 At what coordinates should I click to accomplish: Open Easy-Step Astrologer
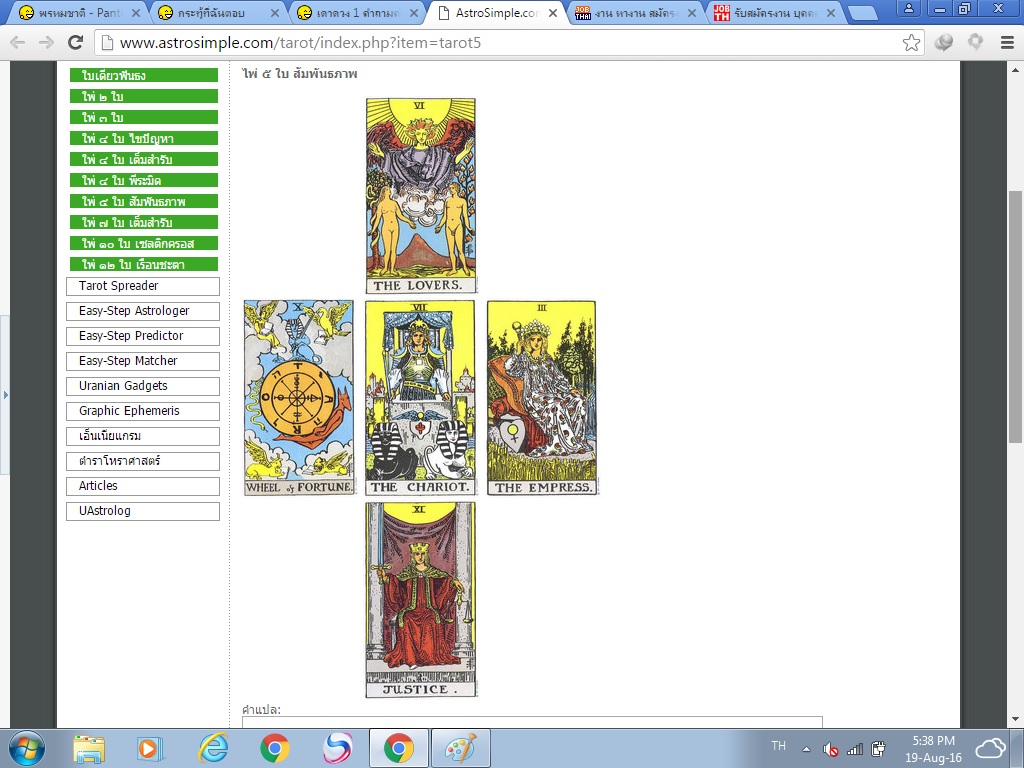click(x=142, y=311)
